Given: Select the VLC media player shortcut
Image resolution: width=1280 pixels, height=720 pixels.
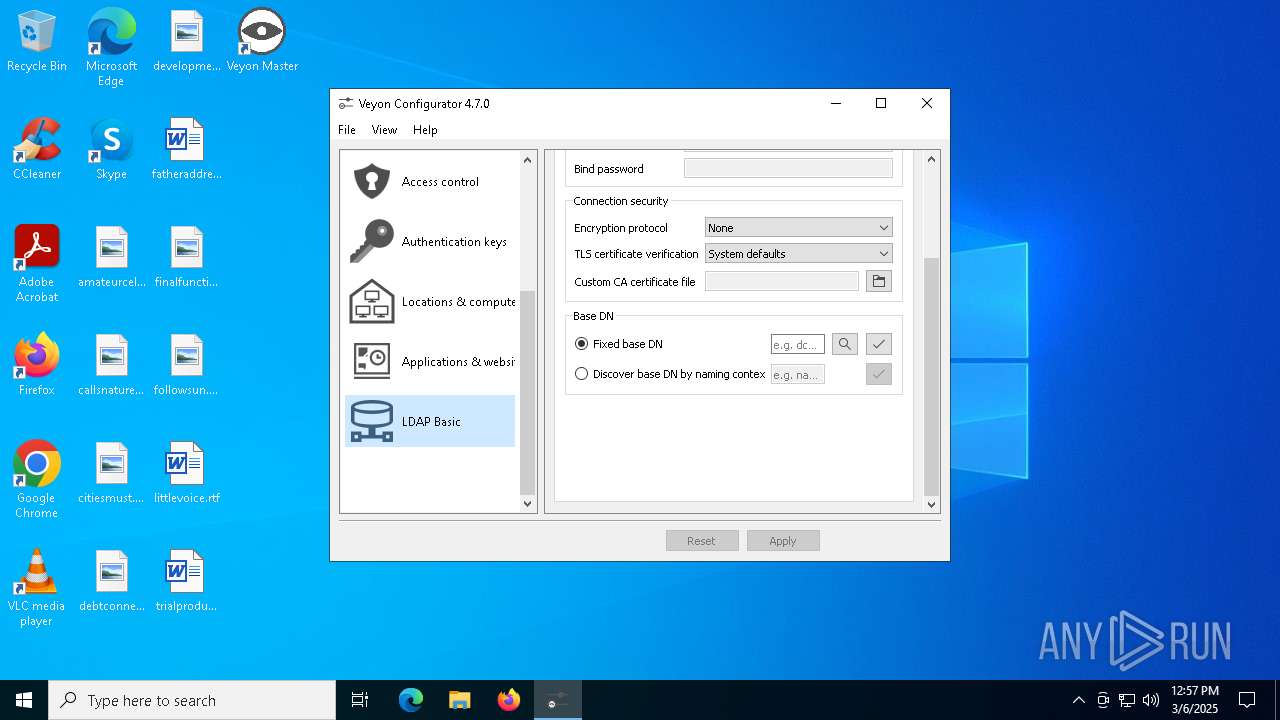Looking at the screenshot, I should pos(37,588).
